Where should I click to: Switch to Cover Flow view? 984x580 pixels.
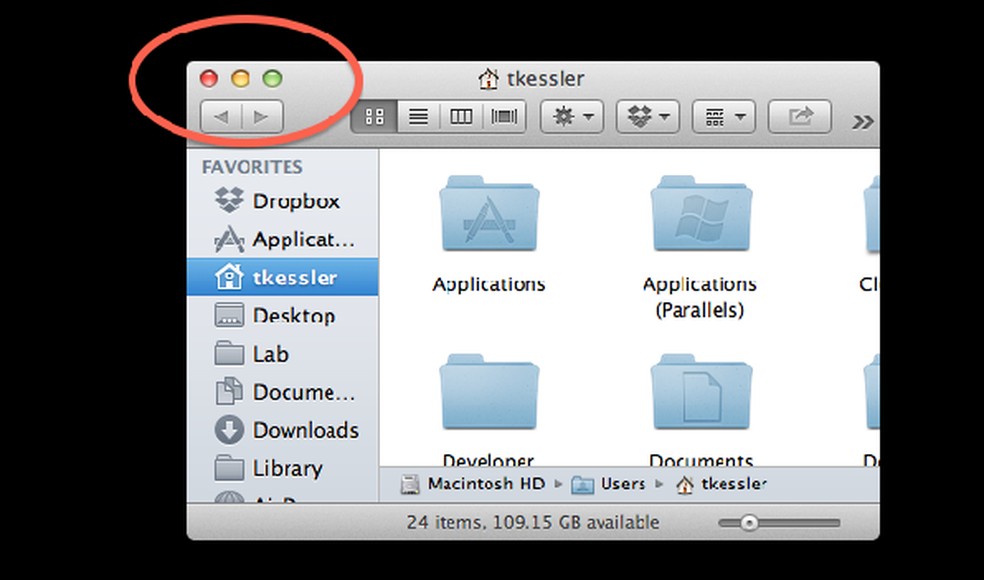pyautogui.click(x=505, y=117)
